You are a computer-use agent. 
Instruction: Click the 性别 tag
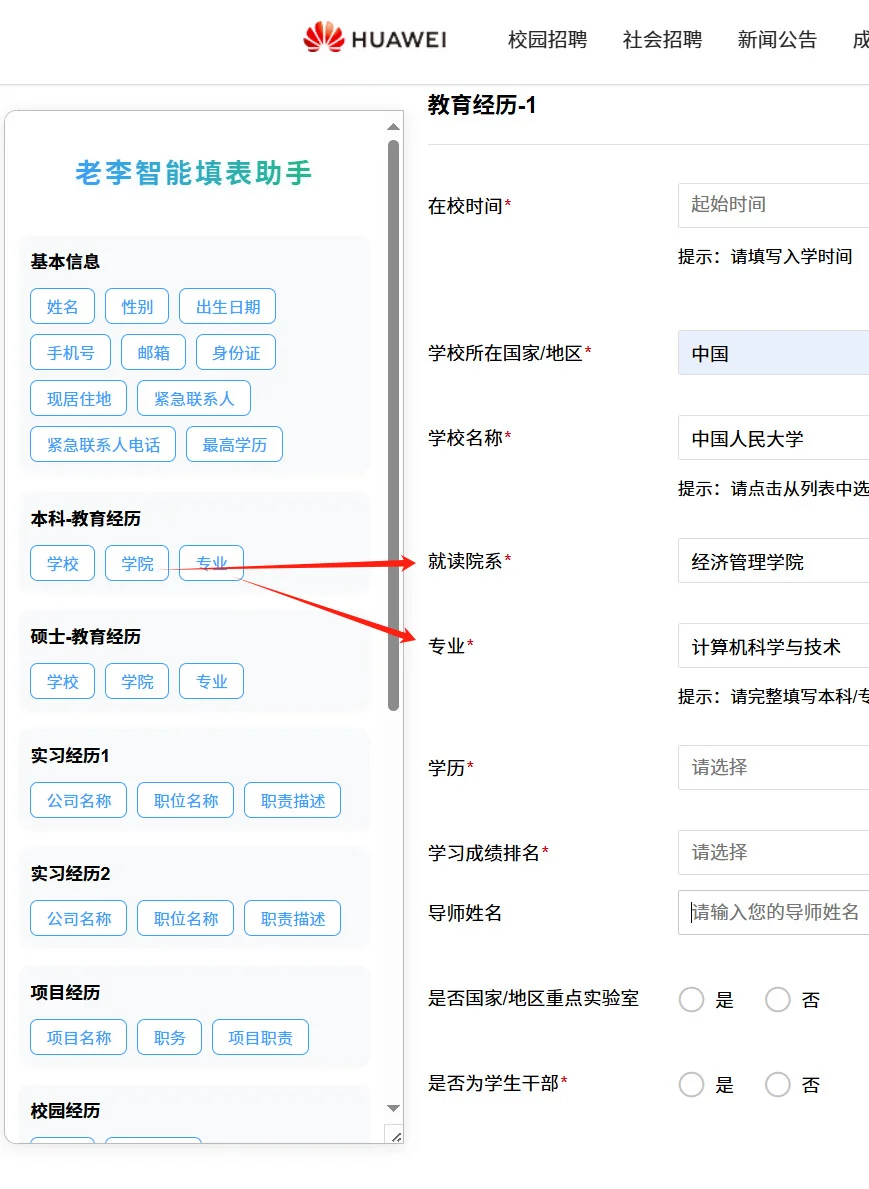(x=136, y=306)
